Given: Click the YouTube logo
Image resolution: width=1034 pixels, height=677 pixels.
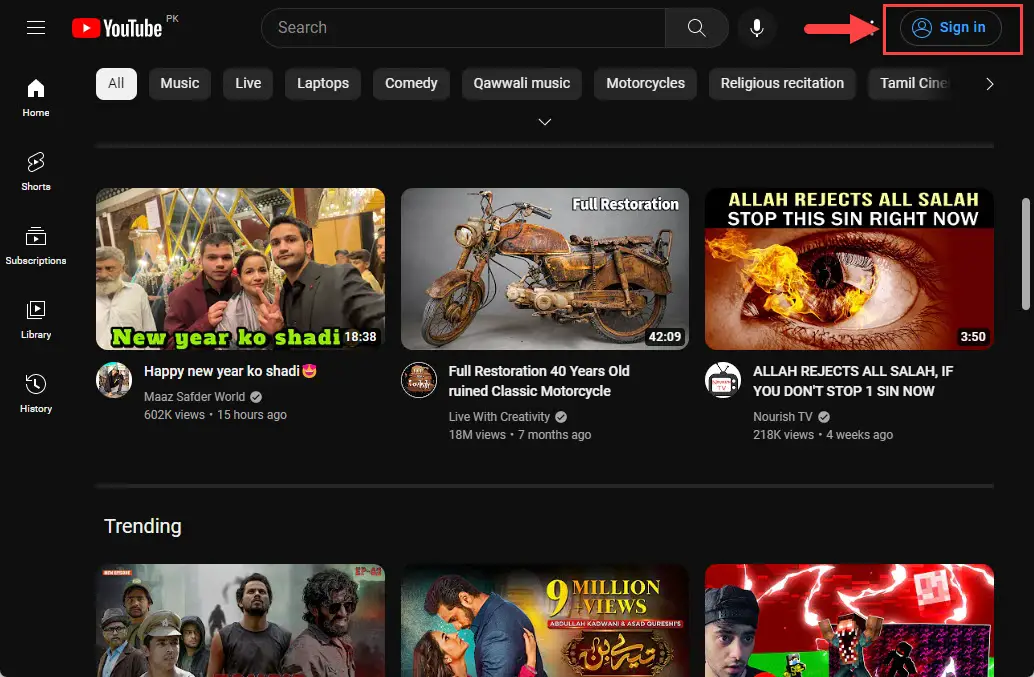Looking at the screenshot, I should tap(117, 28).
